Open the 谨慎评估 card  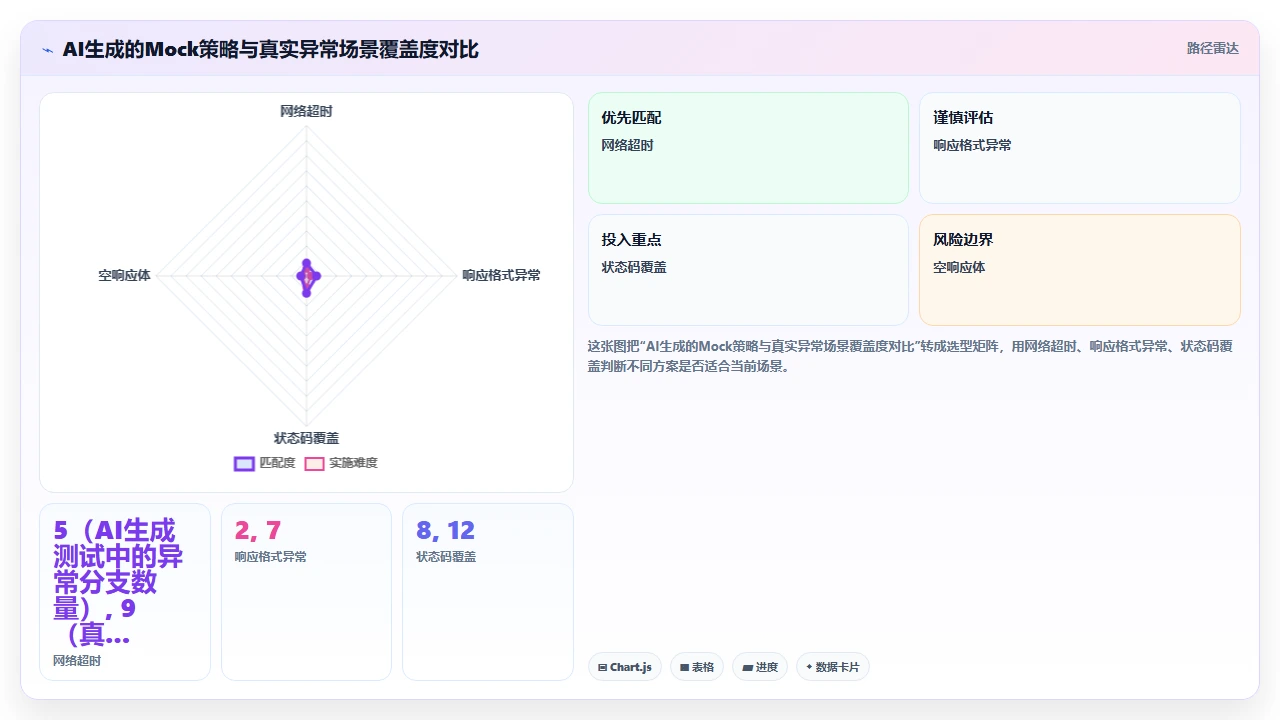(x=1080, y=148)
